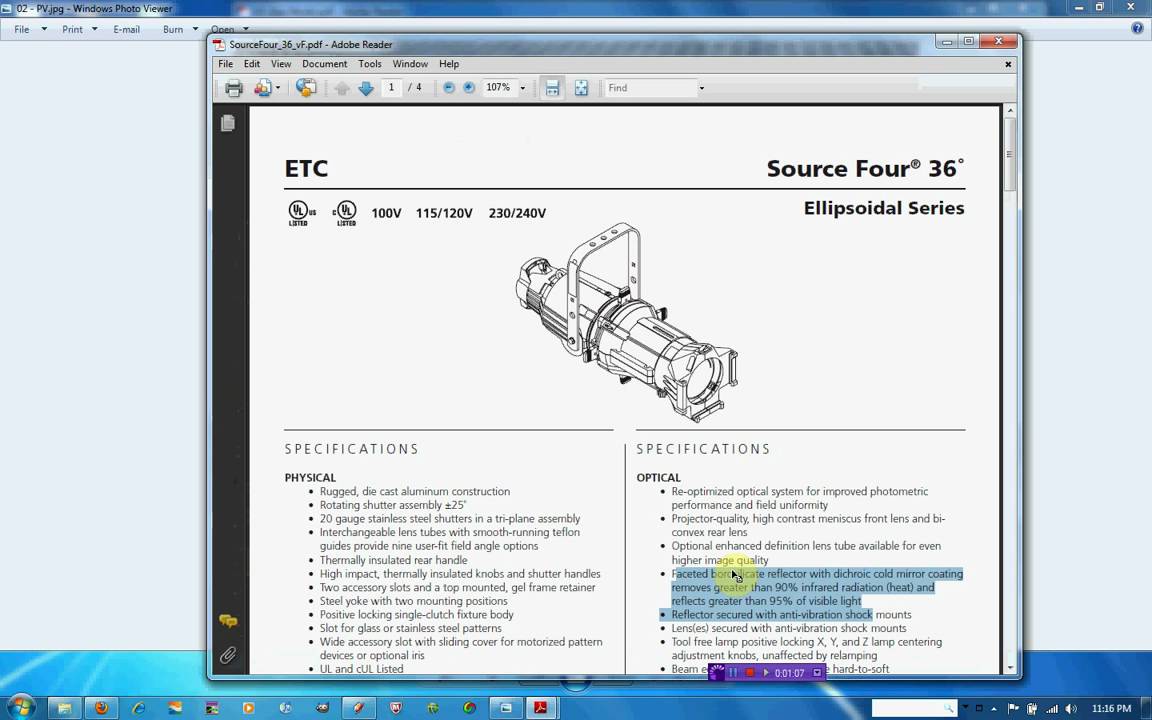
Task: Click taskbar search box
Action: coord(913,708)
